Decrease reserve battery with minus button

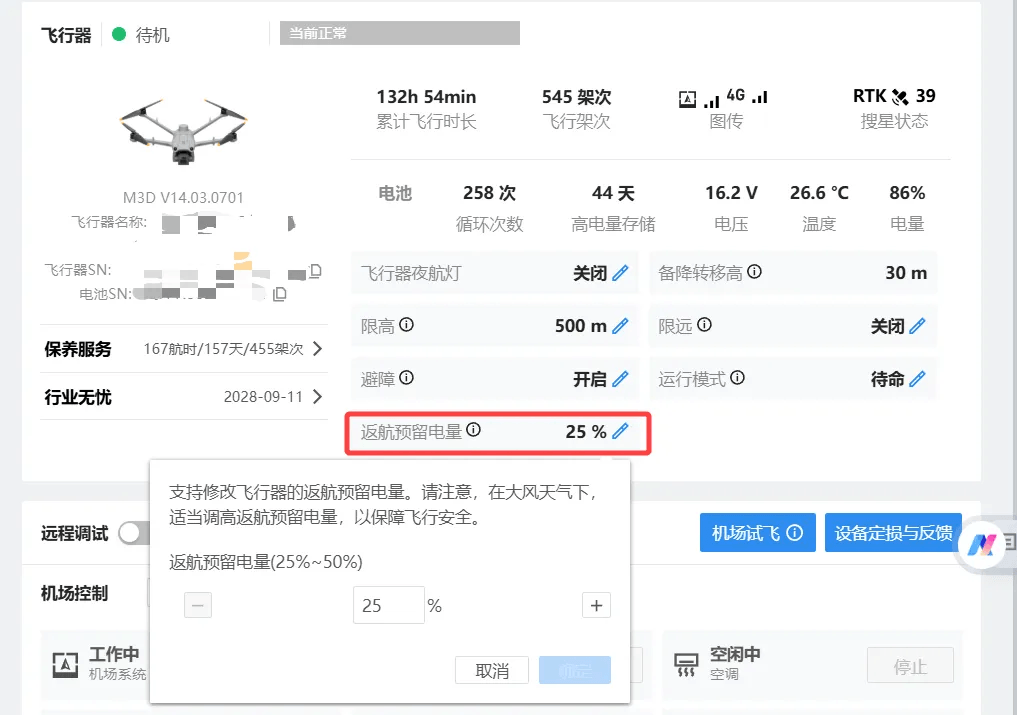pyautogui.click(x=198, y=605)
